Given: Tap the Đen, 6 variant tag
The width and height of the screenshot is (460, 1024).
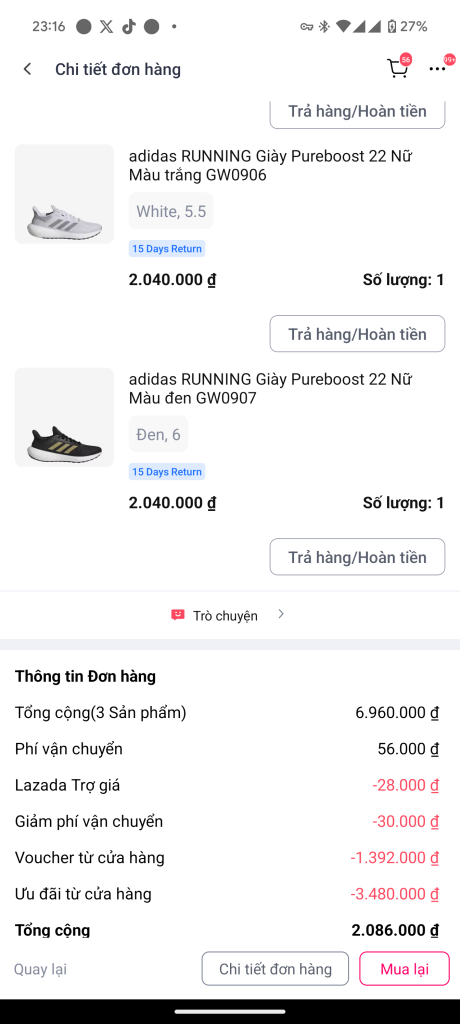Looking at the screenshot, I should coord(158,434).
